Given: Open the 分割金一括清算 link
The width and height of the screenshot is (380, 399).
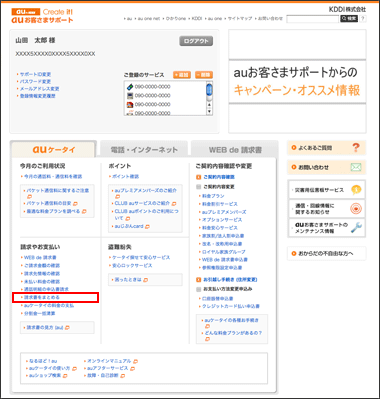Looking at the screenshot, I should point(39,314).
